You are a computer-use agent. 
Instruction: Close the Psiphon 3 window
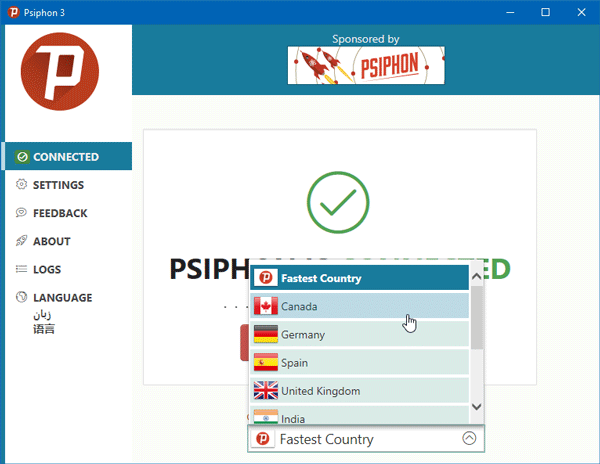[x=581, y=12]
